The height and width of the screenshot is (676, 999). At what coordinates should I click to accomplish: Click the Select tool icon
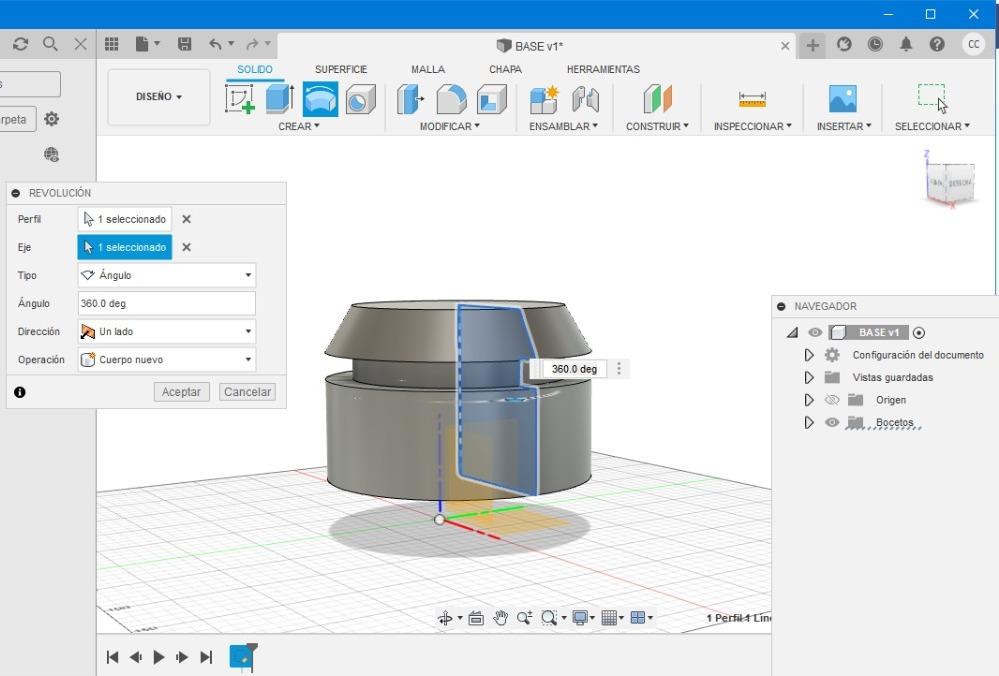932,98
